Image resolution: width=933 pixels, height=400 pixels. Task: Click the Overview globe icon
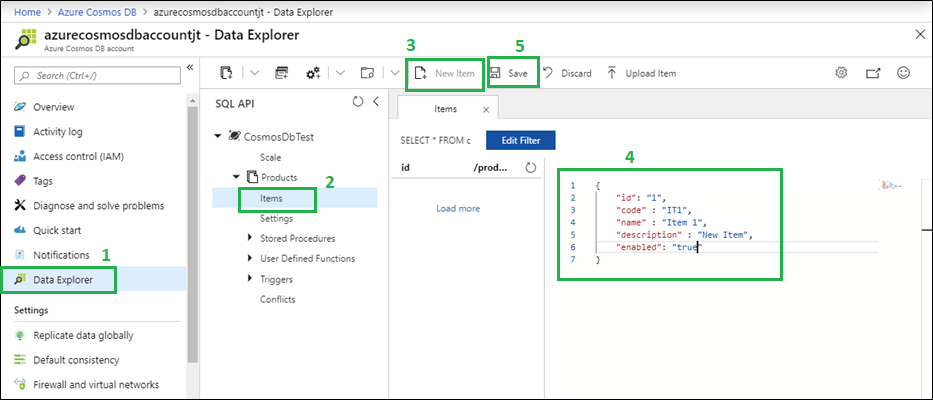(20, 107)
